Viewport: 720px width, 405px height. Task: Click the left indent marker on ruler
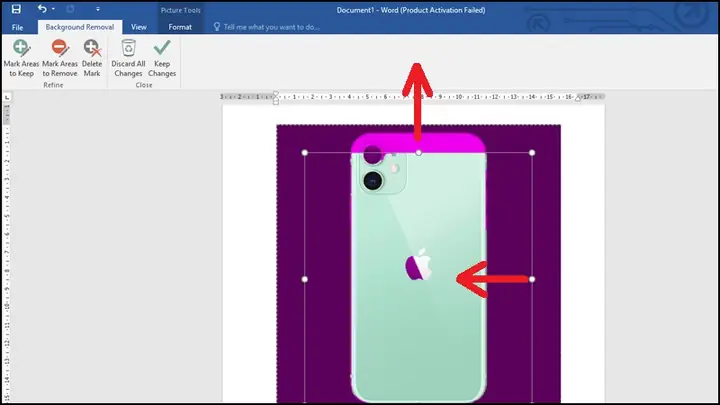click(276, 98)
